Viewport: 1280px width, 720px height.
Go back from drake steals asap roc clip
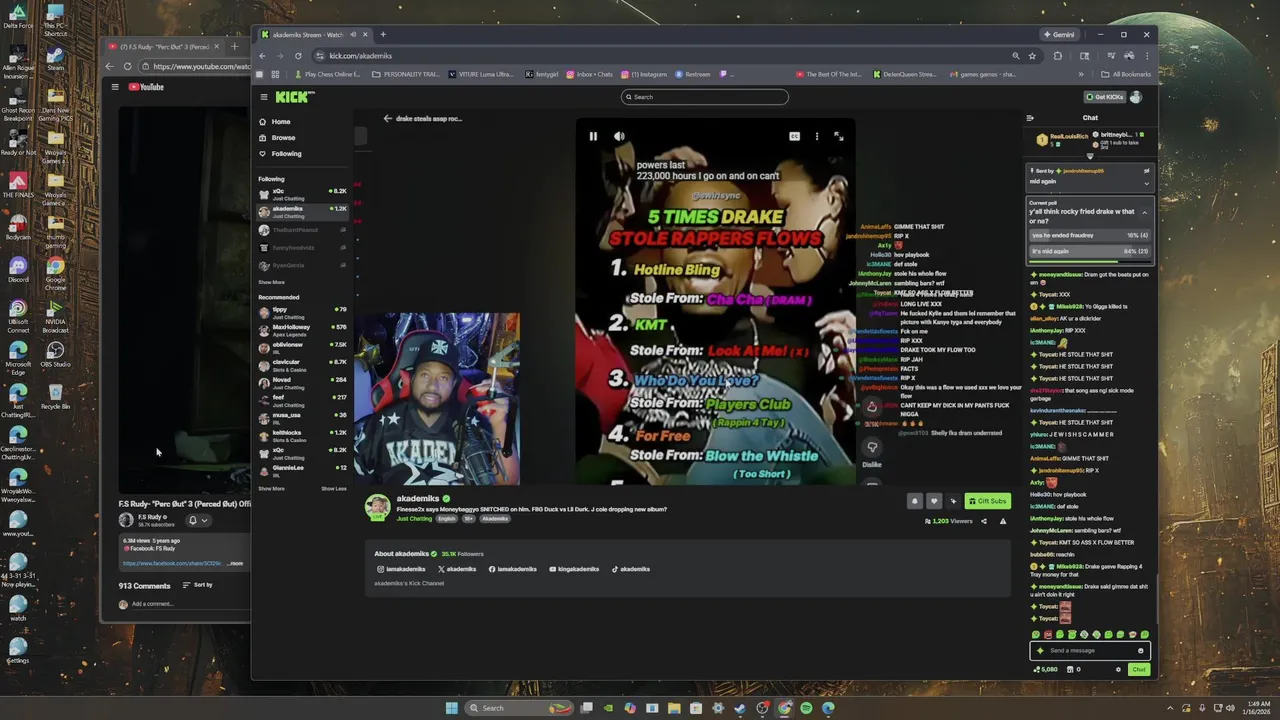tap(388, 118)
